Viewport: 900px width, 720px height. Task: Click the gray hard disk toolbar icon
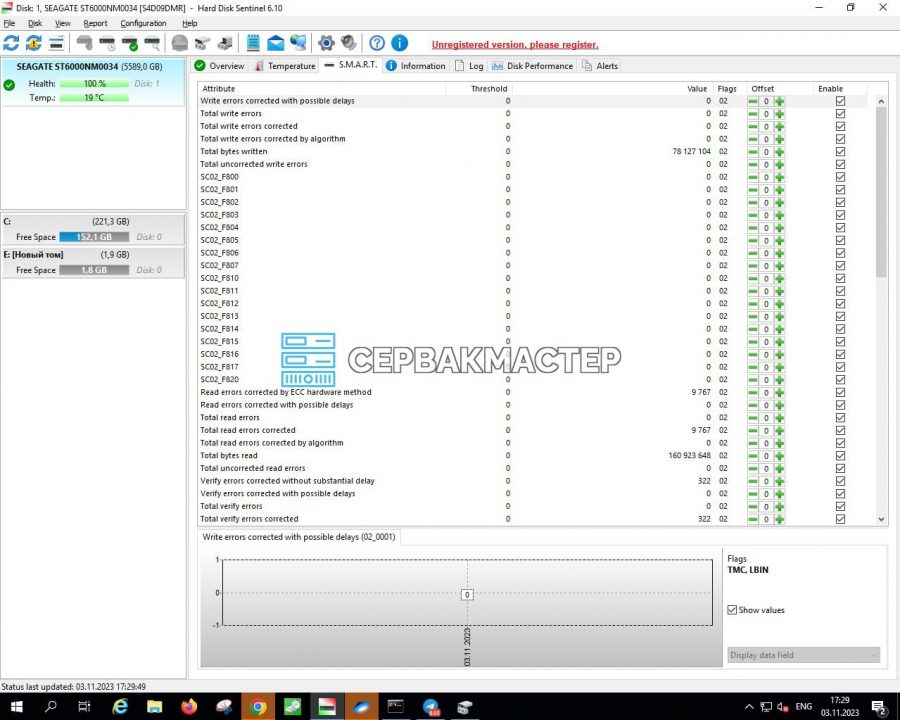(x=84, y=43)
